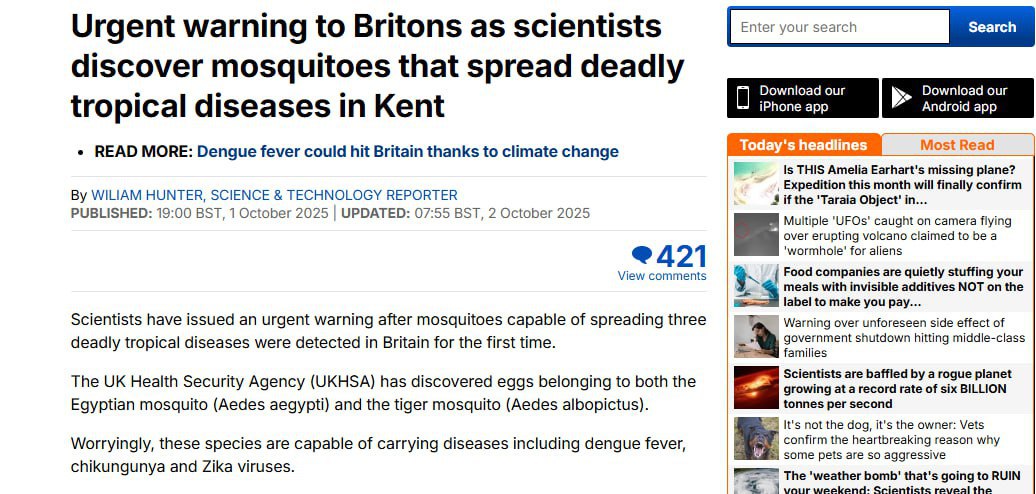This screenshot has height=494, width=1036.
Task: Click the blue comments speech bubble icon
Action: [642, 255]
